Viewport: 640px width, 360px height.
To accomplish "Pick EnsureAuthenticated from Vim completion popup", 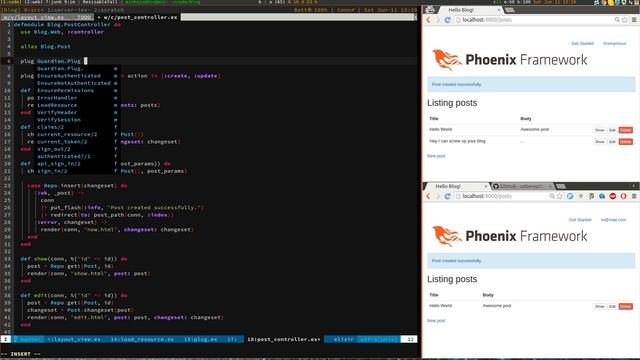I will pos(77,76).
